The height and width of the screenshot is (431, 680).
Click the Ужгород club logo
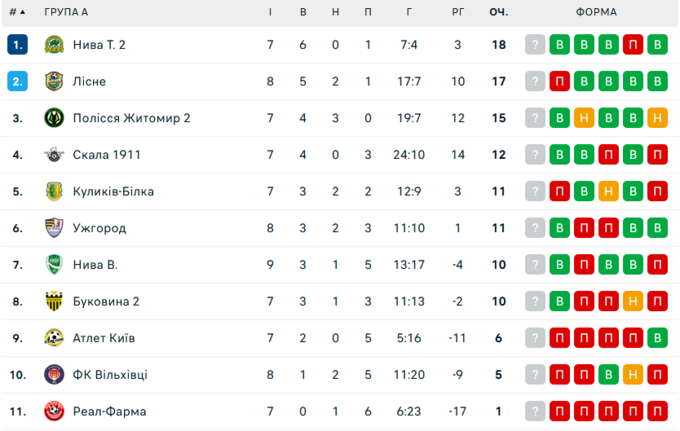point(54,228)
